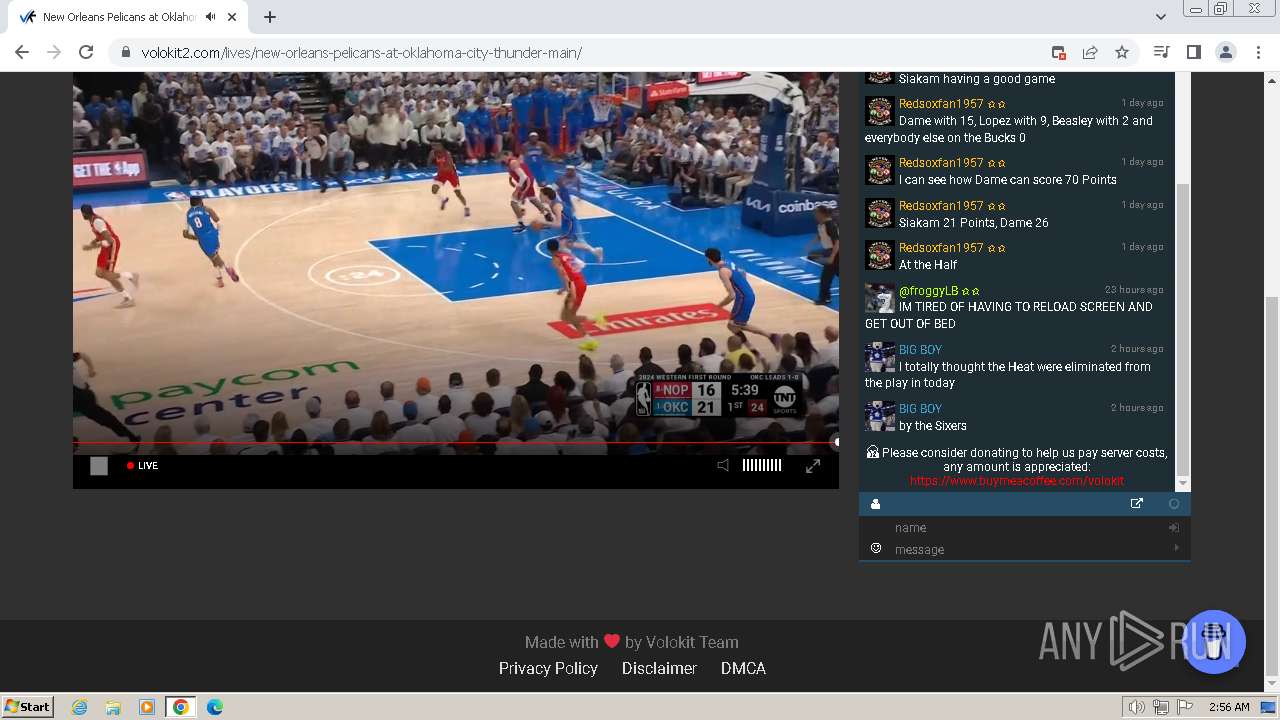Click the chat message field
The width and height of the screenshot is (1280, 720).
click(x=1030, y=549)
